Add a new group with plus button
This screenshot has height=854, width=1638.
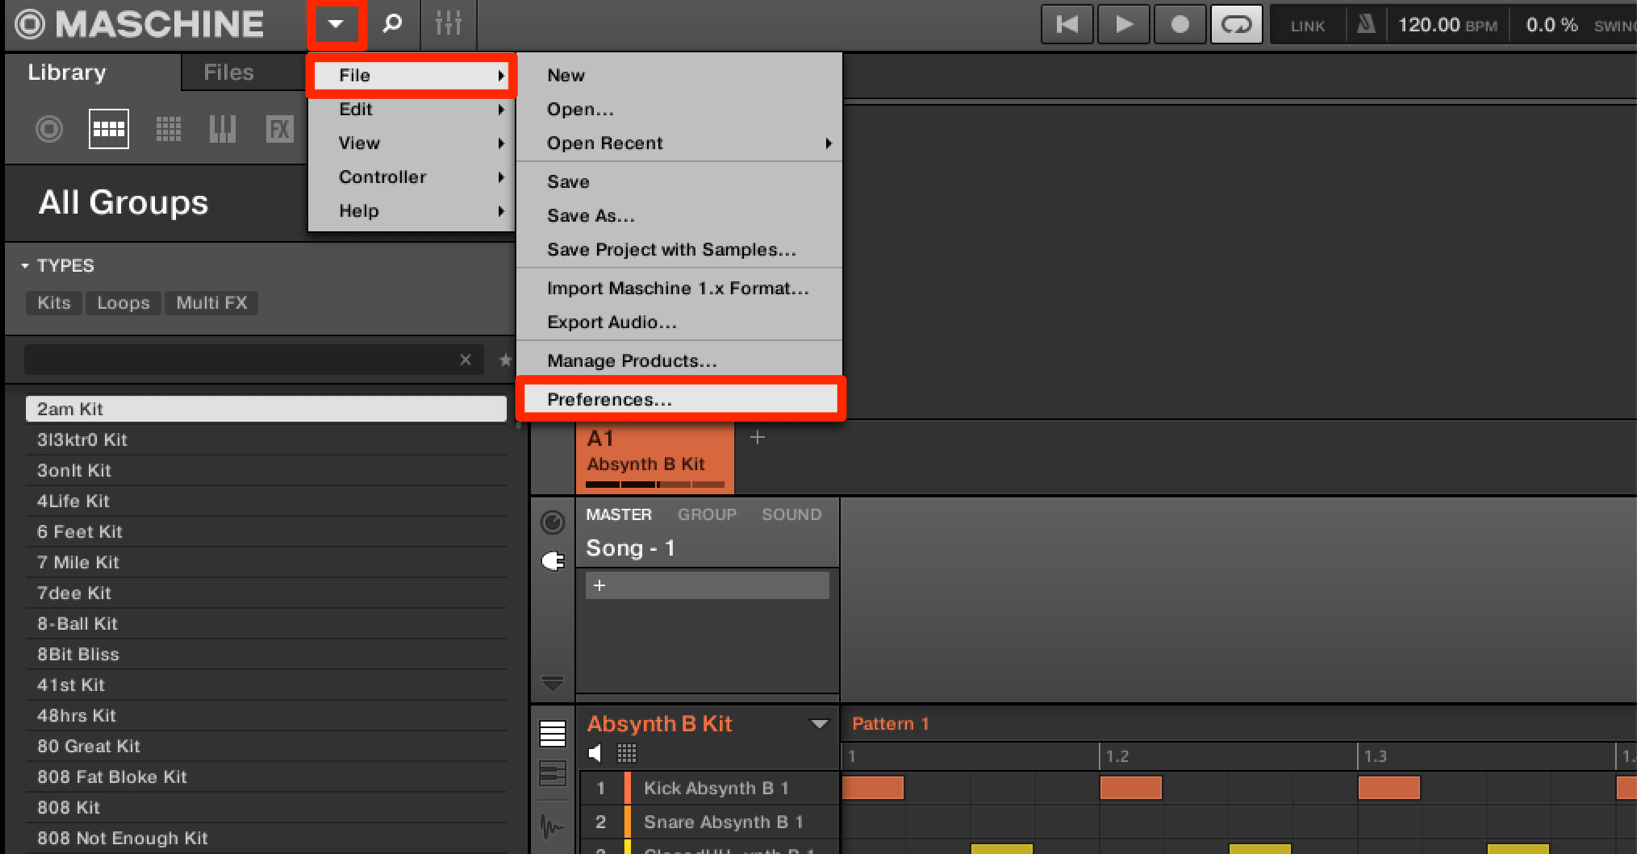pos(757,438)
